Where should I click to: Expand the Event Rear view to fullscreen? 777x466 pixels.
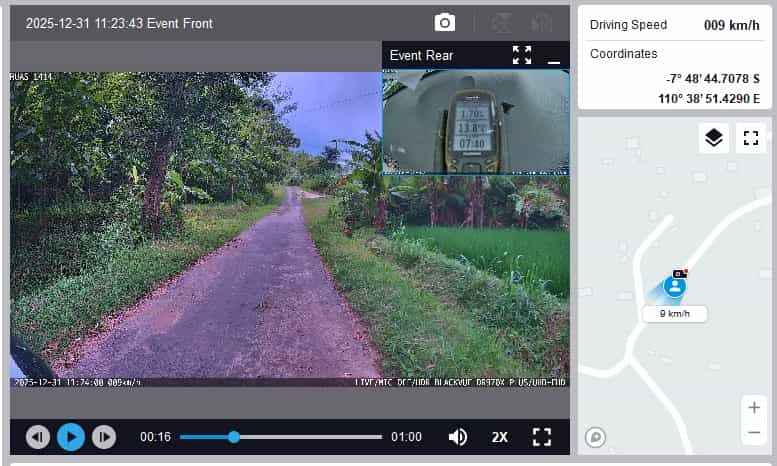[x=521, y=55]
